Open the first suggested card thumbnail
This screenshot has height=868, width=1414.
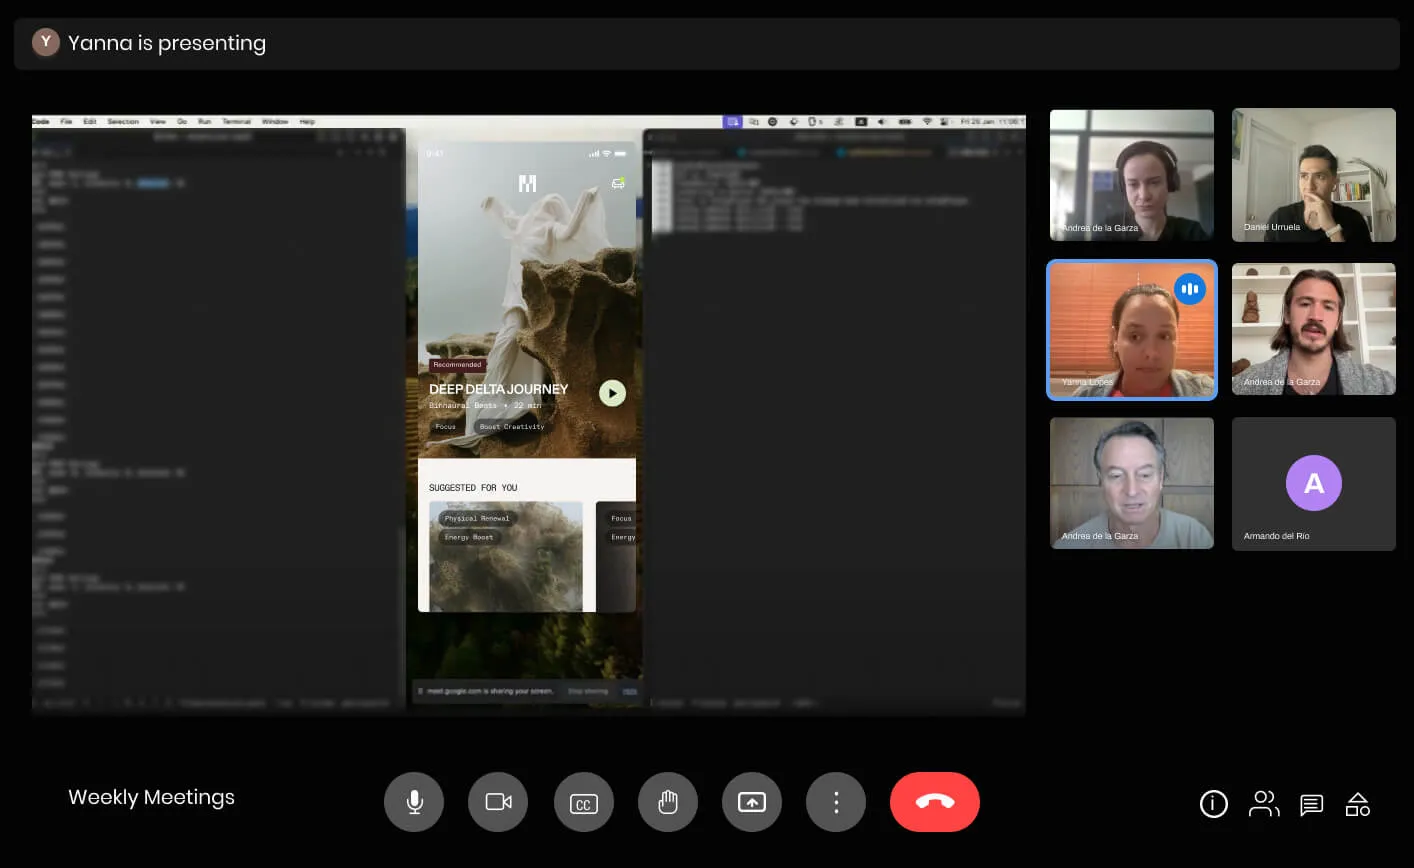(x=506, y=556)
